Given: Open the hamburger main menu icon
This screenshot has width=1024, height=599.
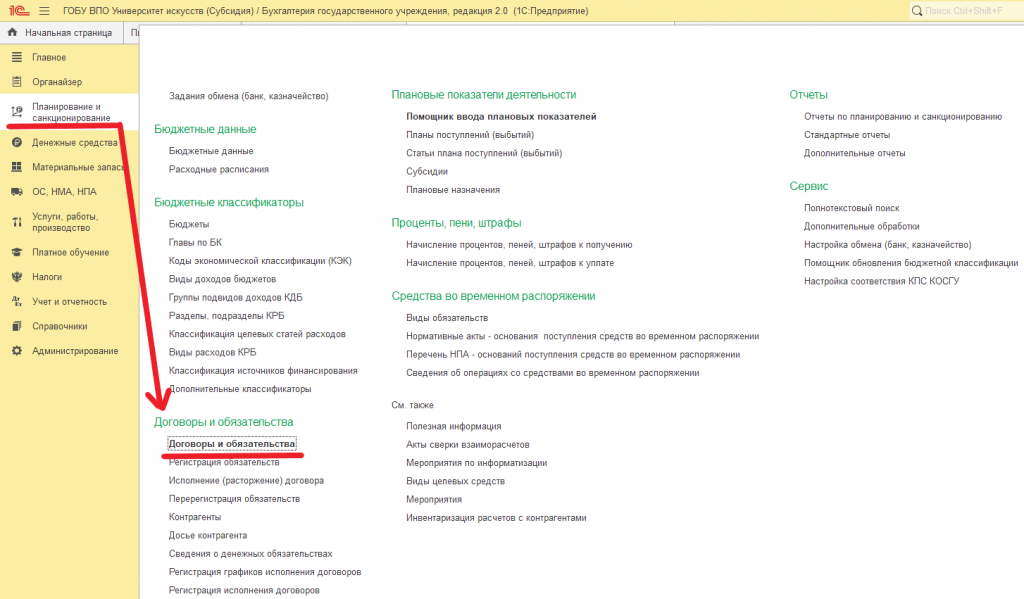Looking at the screenshot, I should pyautogui.click(x=44, y=10).
